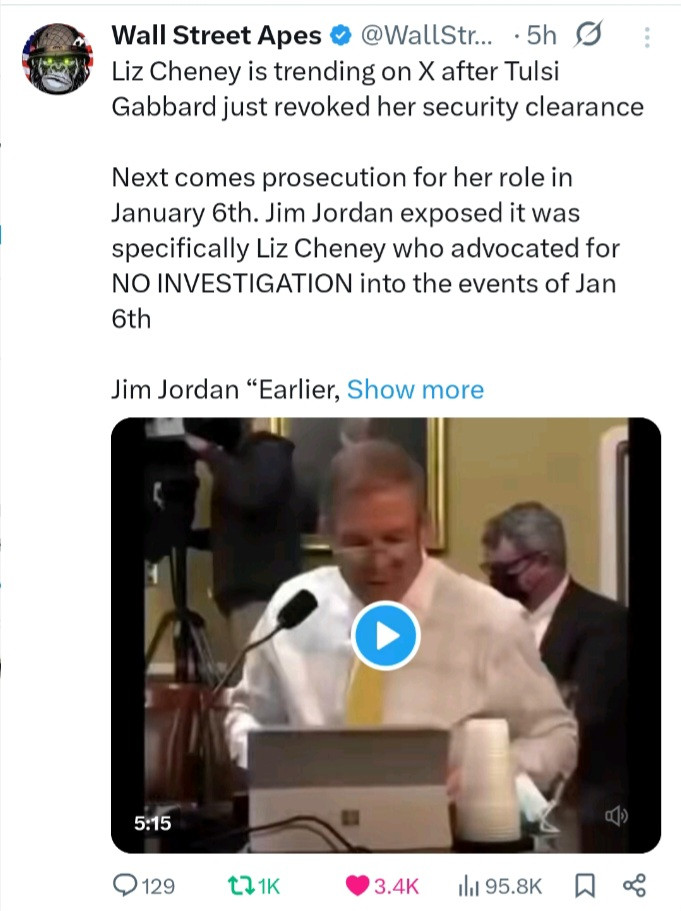Open the view count analytics bar icon

[465, 885]
